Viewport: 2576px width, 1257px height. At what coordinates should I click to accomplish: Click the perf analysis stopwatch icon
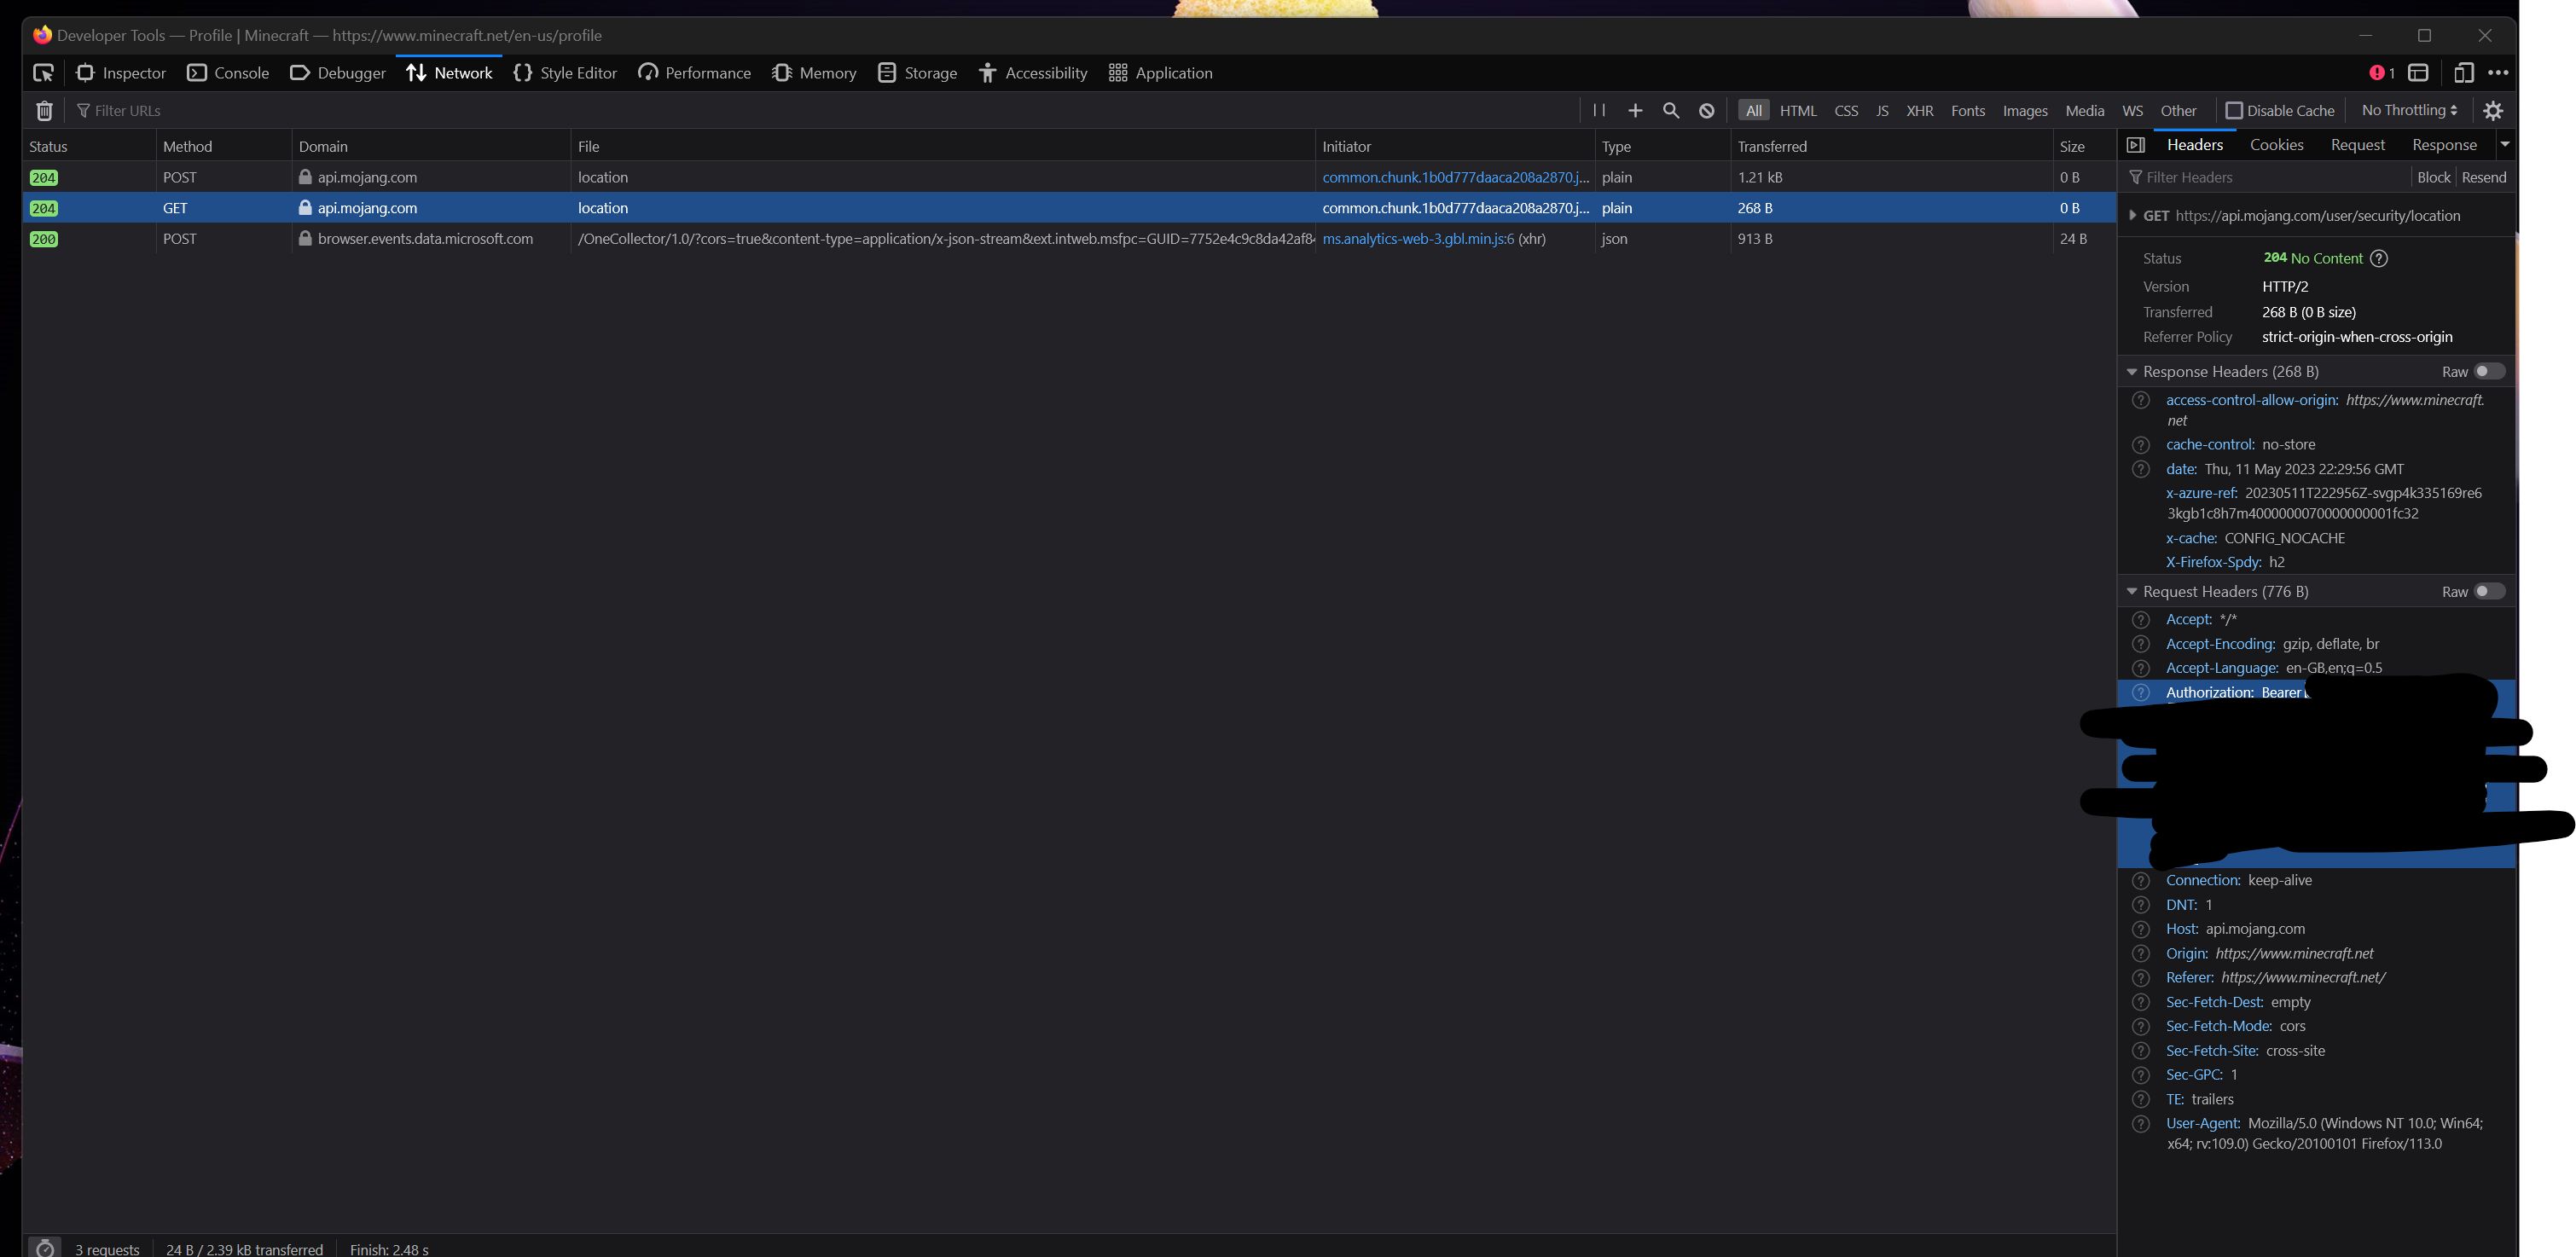click(44, 1248)
